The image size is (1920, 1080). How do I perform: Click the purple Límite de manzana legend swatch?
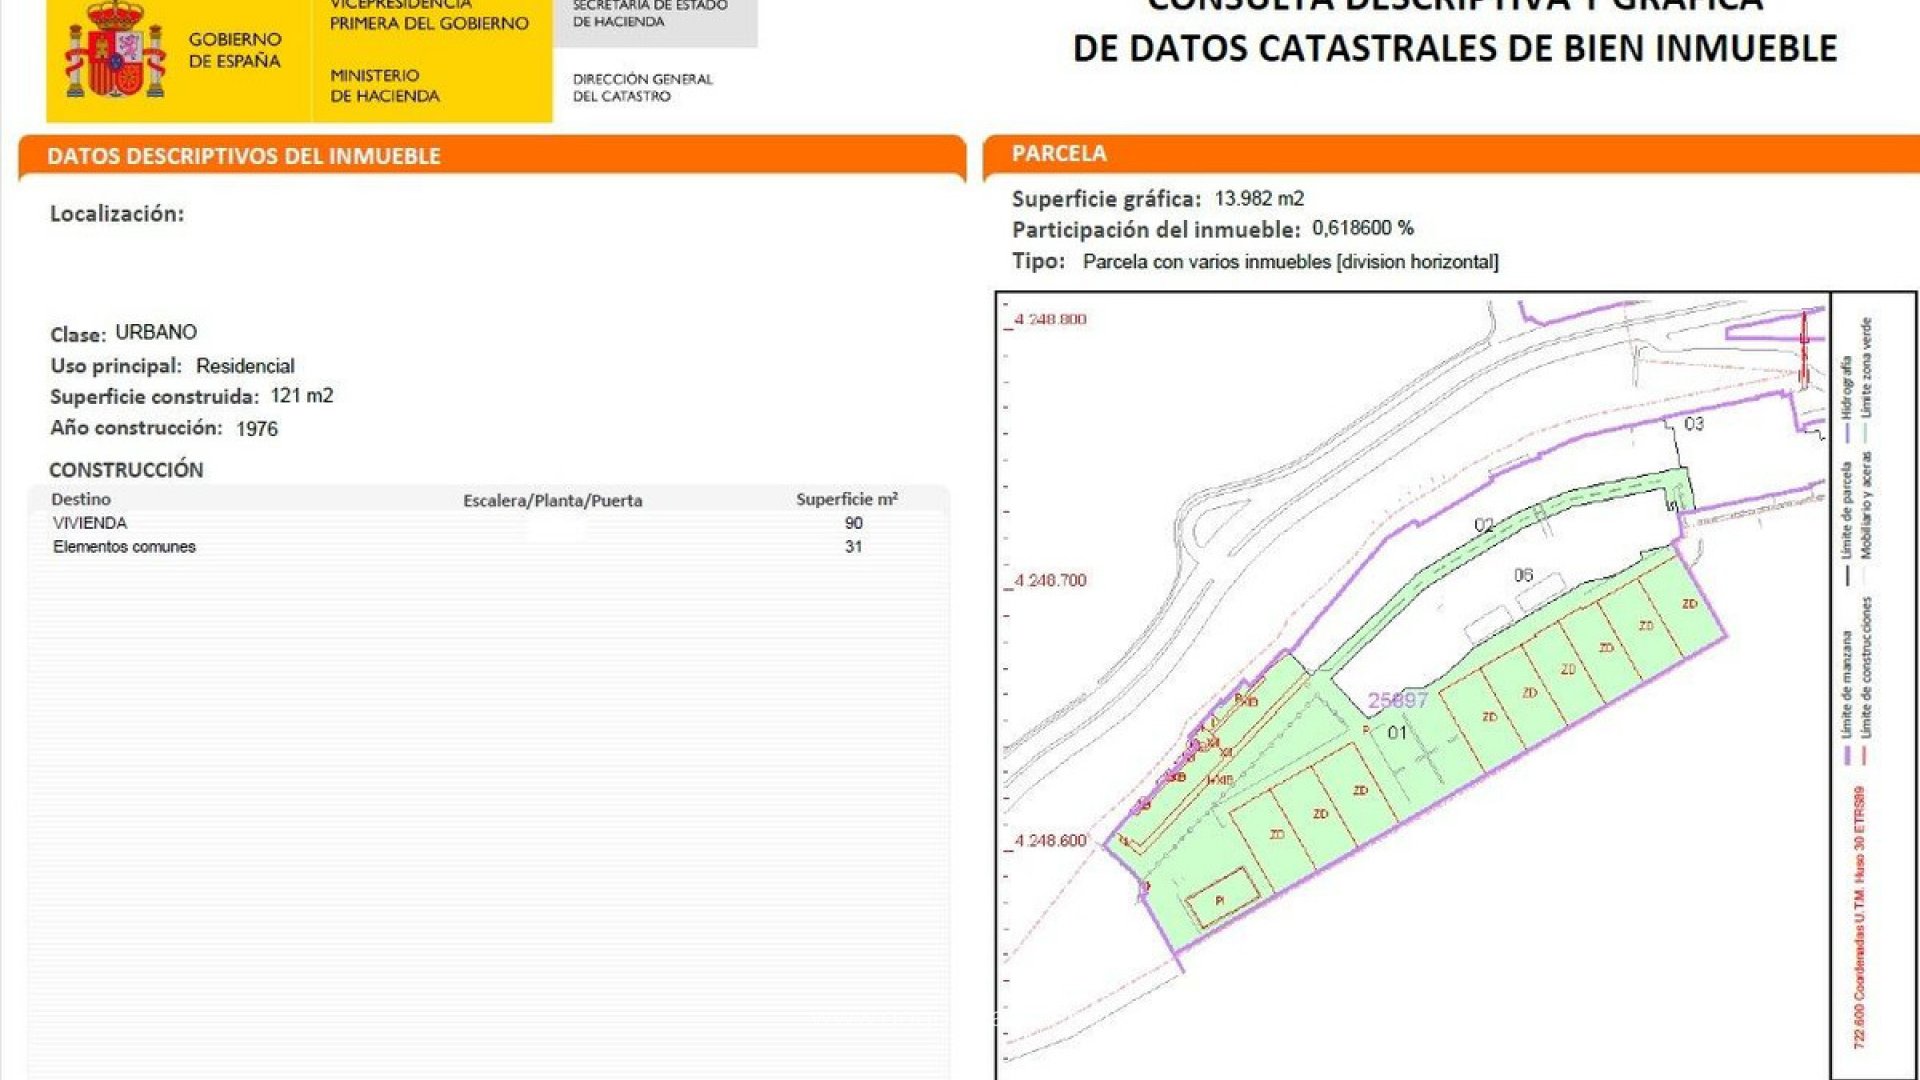tap(1847, 755)
